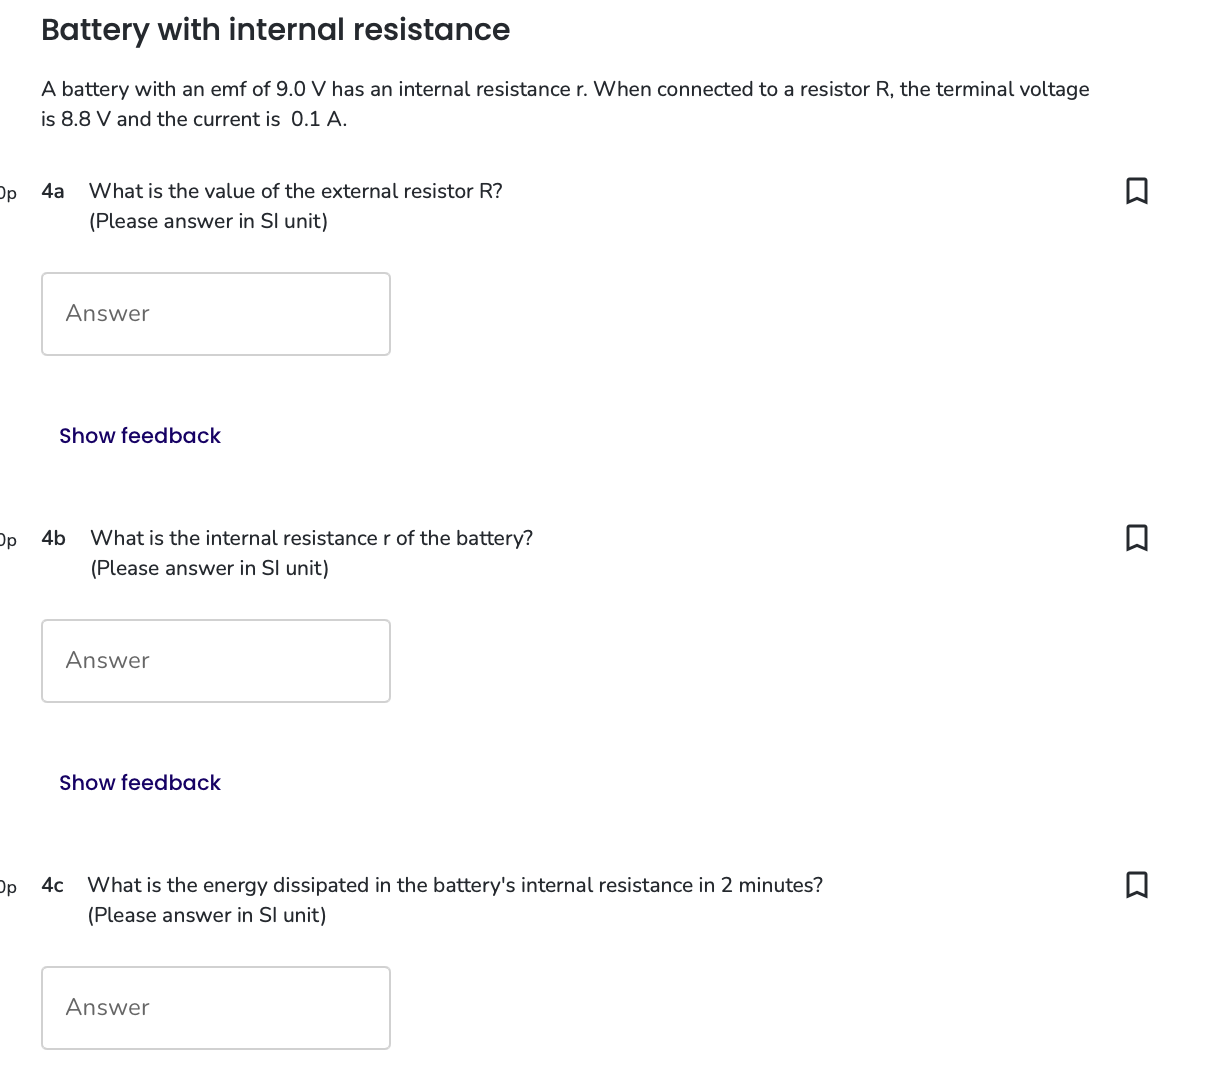Select the Answer input for question 4c

(216, 1008)
